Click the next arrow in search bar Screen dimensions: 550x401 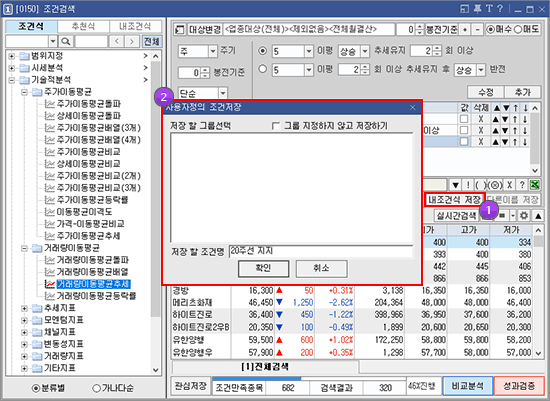tap(132, 41)
